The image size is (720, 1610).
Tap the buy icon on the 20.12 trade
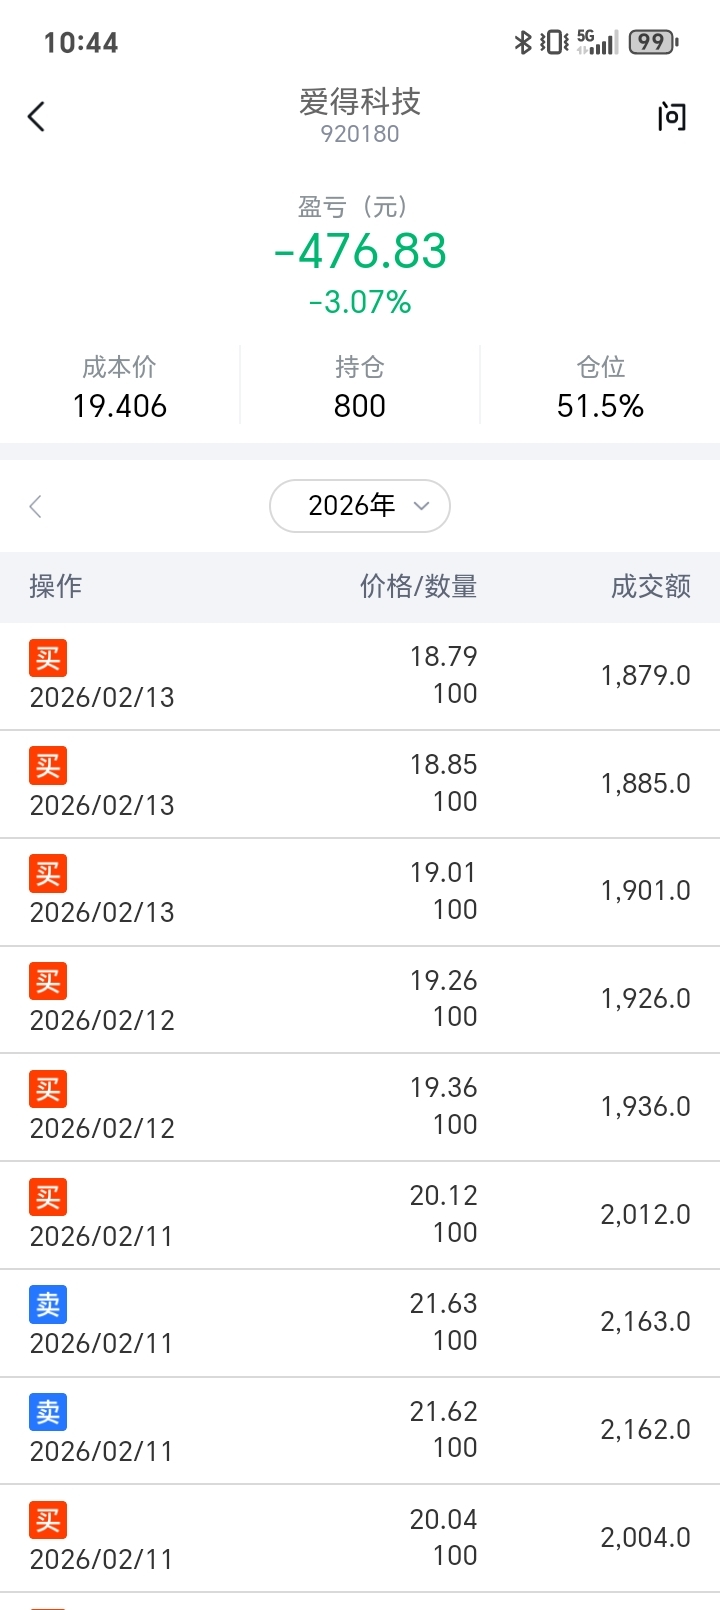tap(48, 1197)
